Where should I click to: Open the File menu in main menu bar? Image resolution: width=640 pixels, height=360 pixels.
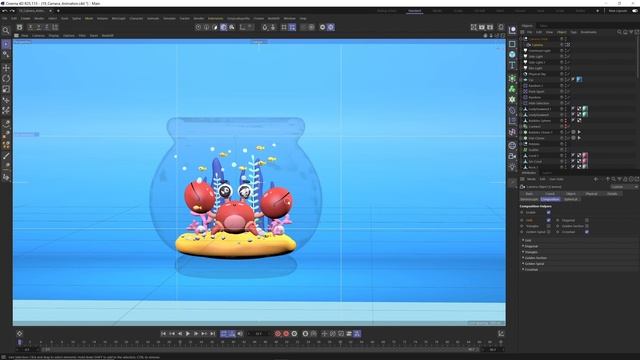4,18
